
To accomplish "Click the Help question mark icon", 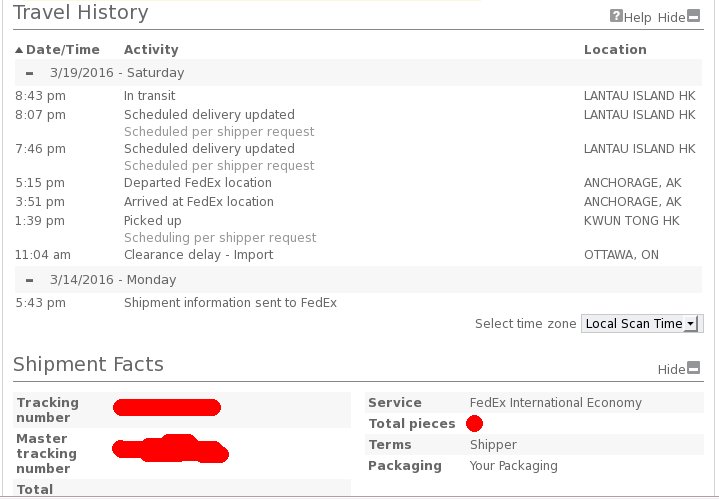I will click(616, 17).
